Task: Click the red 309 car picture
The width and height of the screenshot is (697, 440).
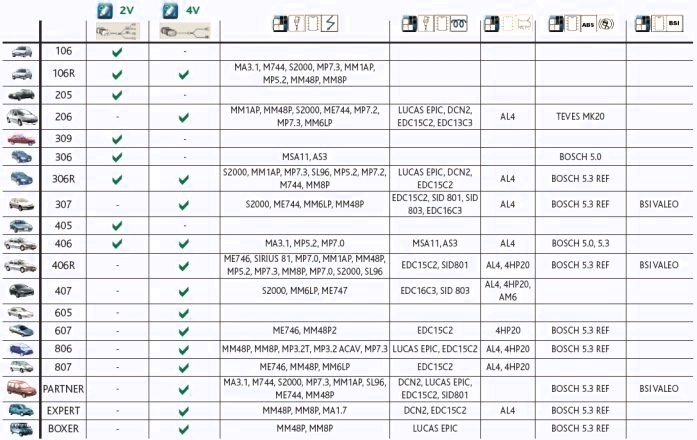Action: point(21,139)
